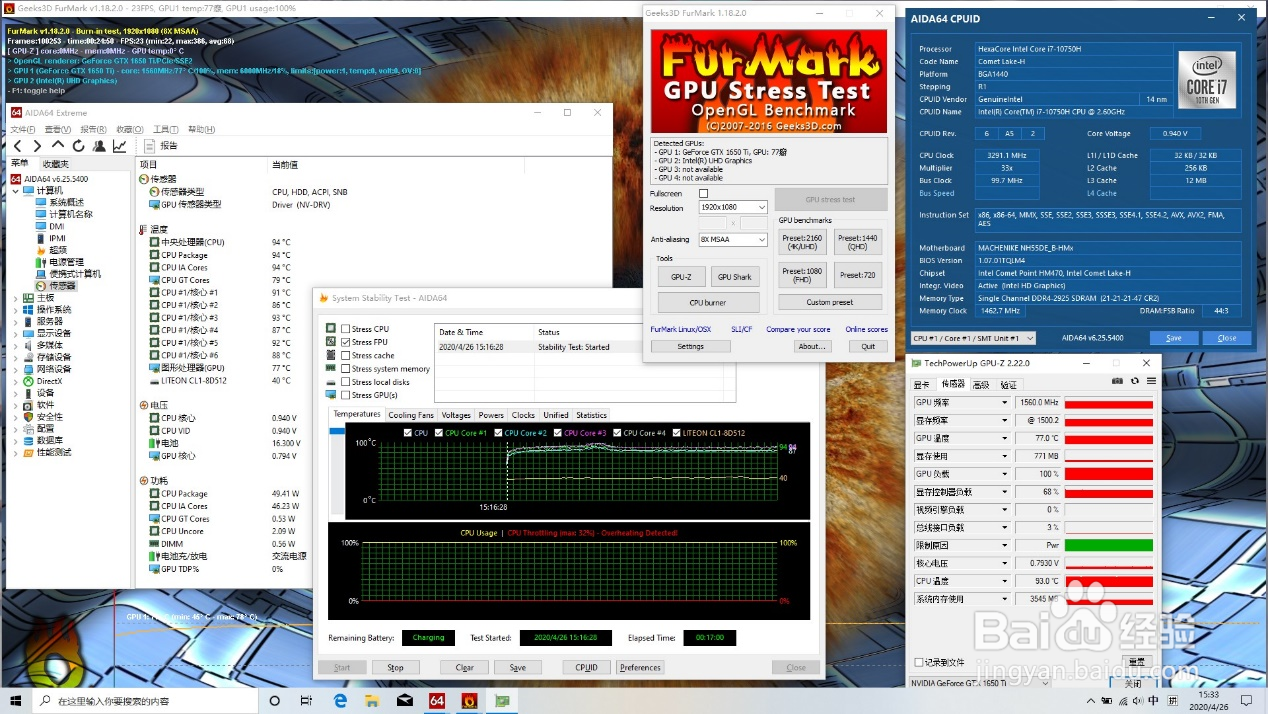Open the 工具(T) menu in AIDA64
The image size is (1268, 714).
166,130
